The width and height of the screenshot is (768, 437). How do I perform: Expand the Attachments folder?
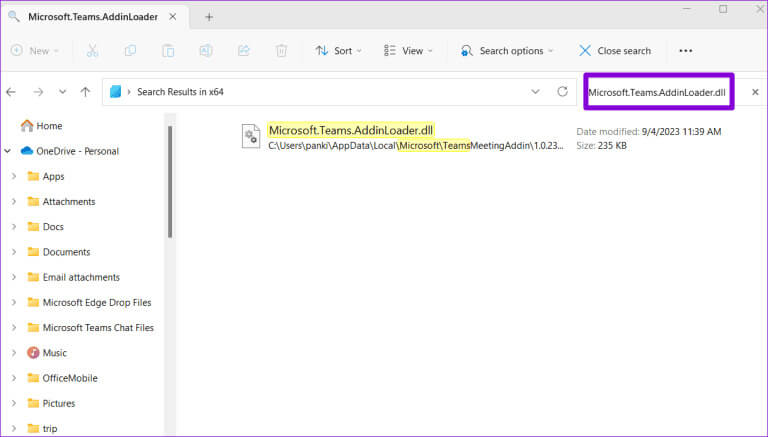point(14,201)
